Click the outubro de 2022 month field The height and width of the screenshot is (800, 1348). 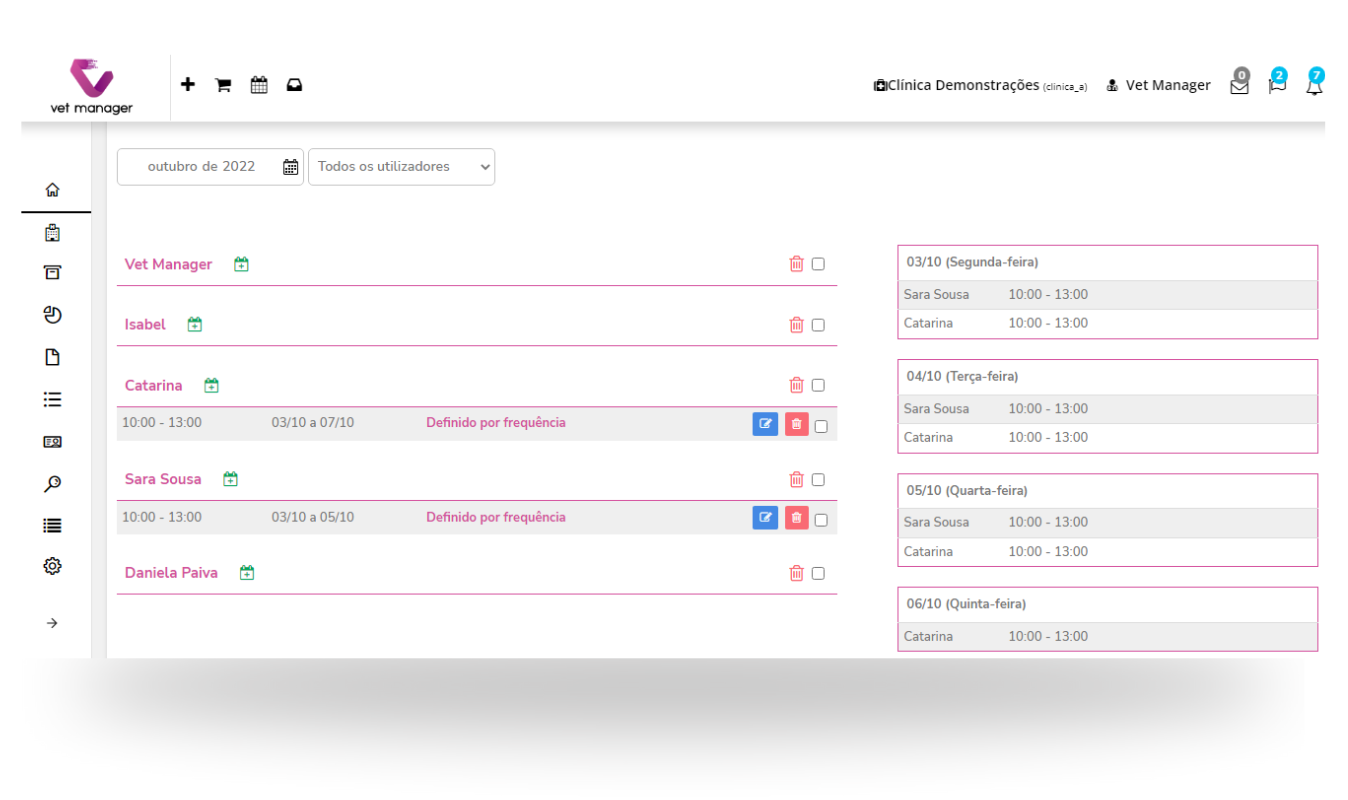coord(201,167)
